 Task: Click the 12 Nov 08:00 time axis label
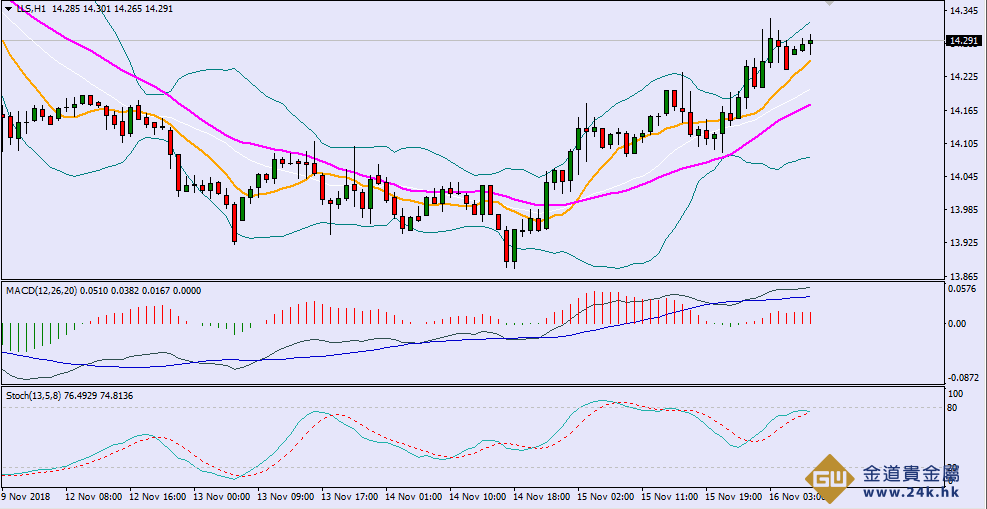[x=94, y=496]
